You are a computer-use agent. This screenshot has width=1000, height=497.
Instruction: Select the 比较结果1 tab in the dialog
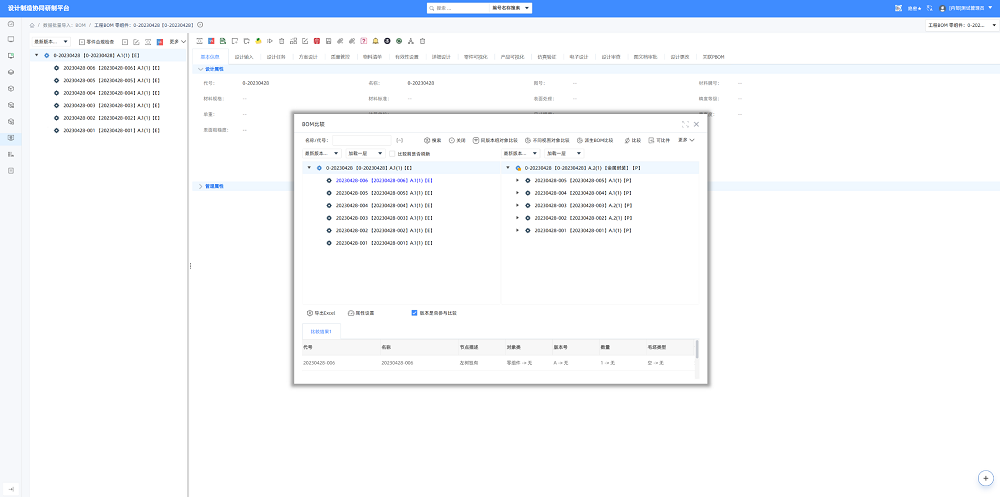click(321, 332)
